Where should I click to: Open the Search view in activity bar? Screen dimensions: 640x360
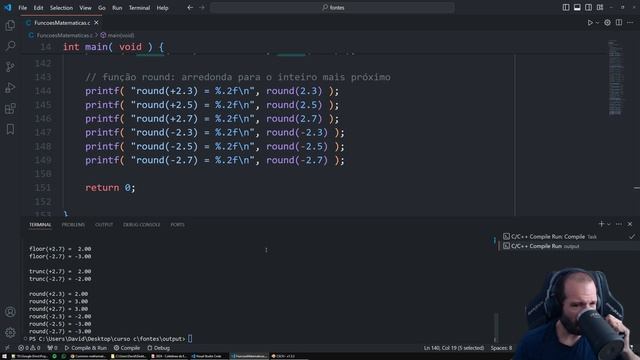tap(10, 46)
